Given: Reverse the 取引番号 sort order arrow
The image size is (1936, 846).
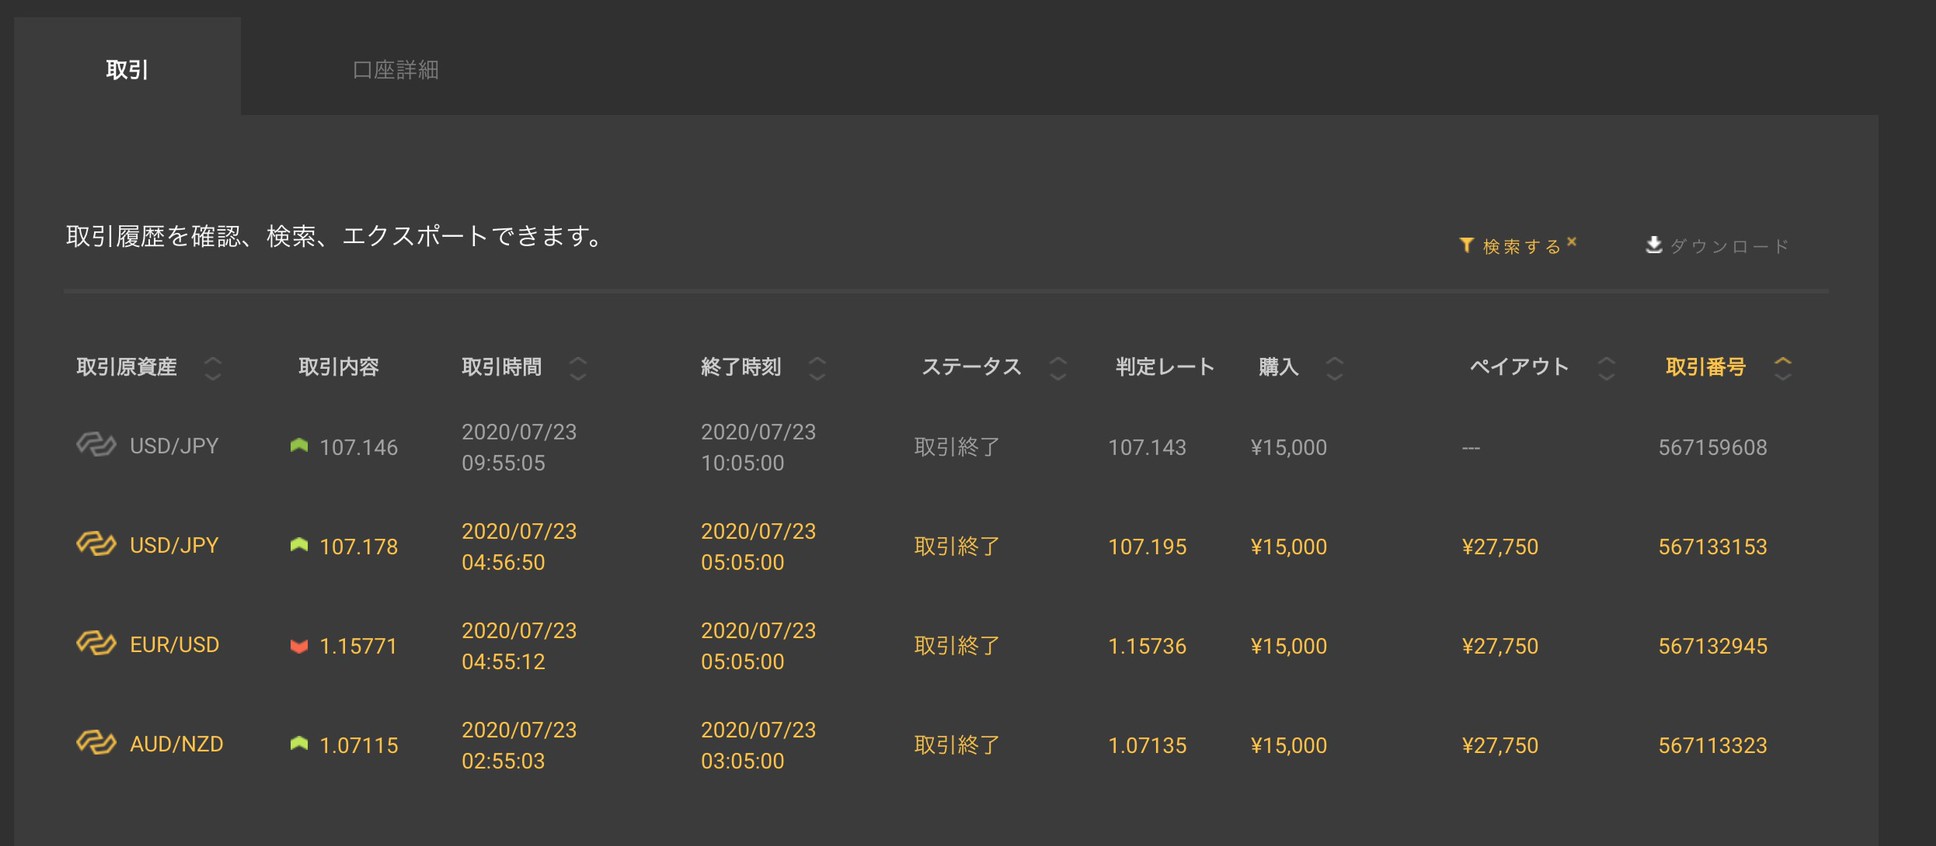Looking at the screenshot, I should tap(1782, 367).
